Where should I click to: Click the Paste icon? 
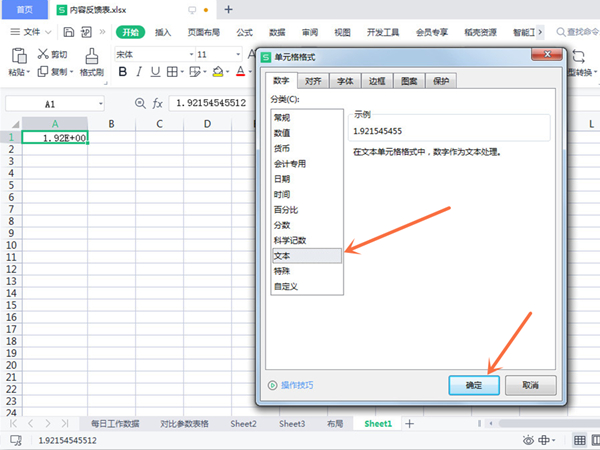(x=19, y=56)
